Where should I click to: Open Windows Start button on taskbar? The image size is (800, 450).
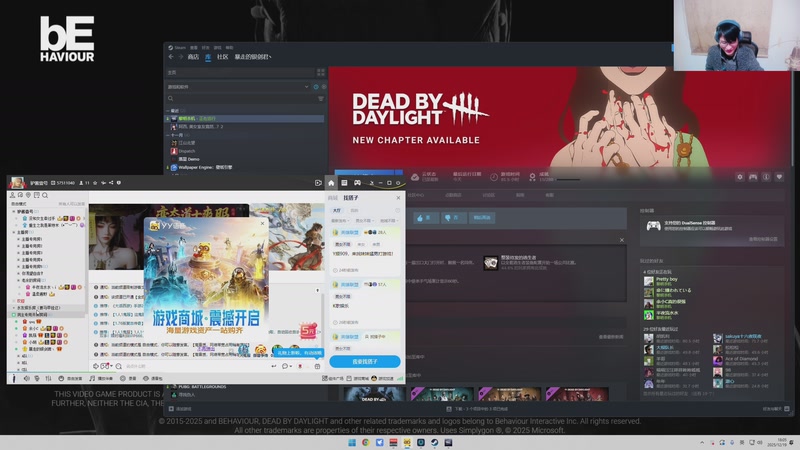(352, 442)
